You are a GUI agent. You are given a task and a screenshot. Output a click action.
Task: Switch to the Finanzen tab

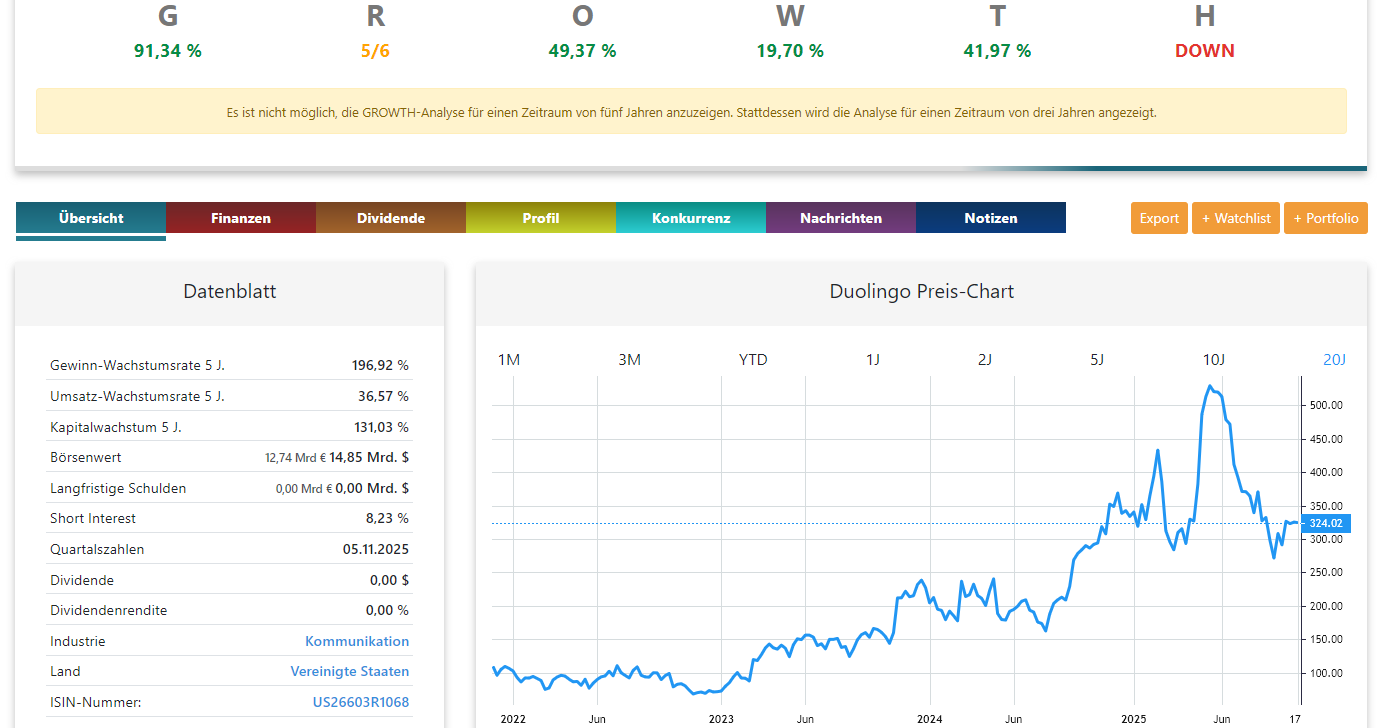[x=240, y=218]
